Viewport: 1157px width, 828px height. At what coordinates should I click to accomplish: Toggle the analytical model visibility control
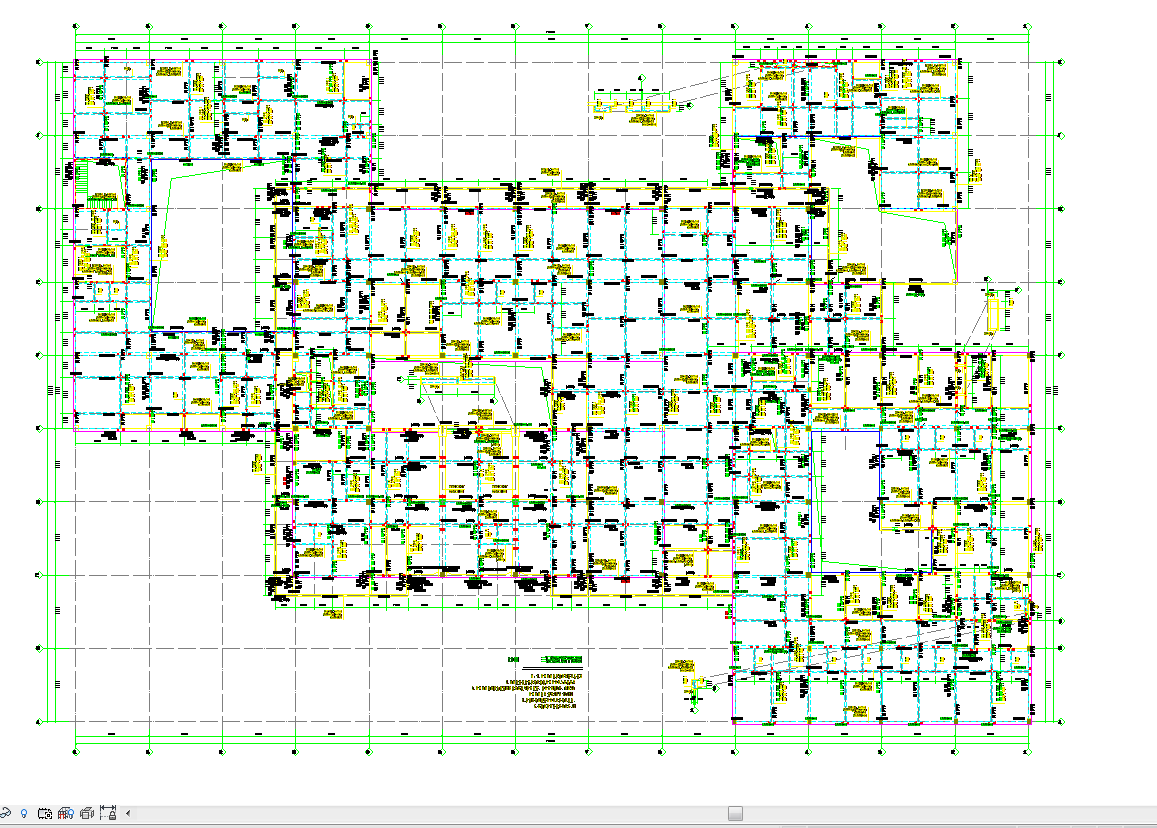point(67,814)
